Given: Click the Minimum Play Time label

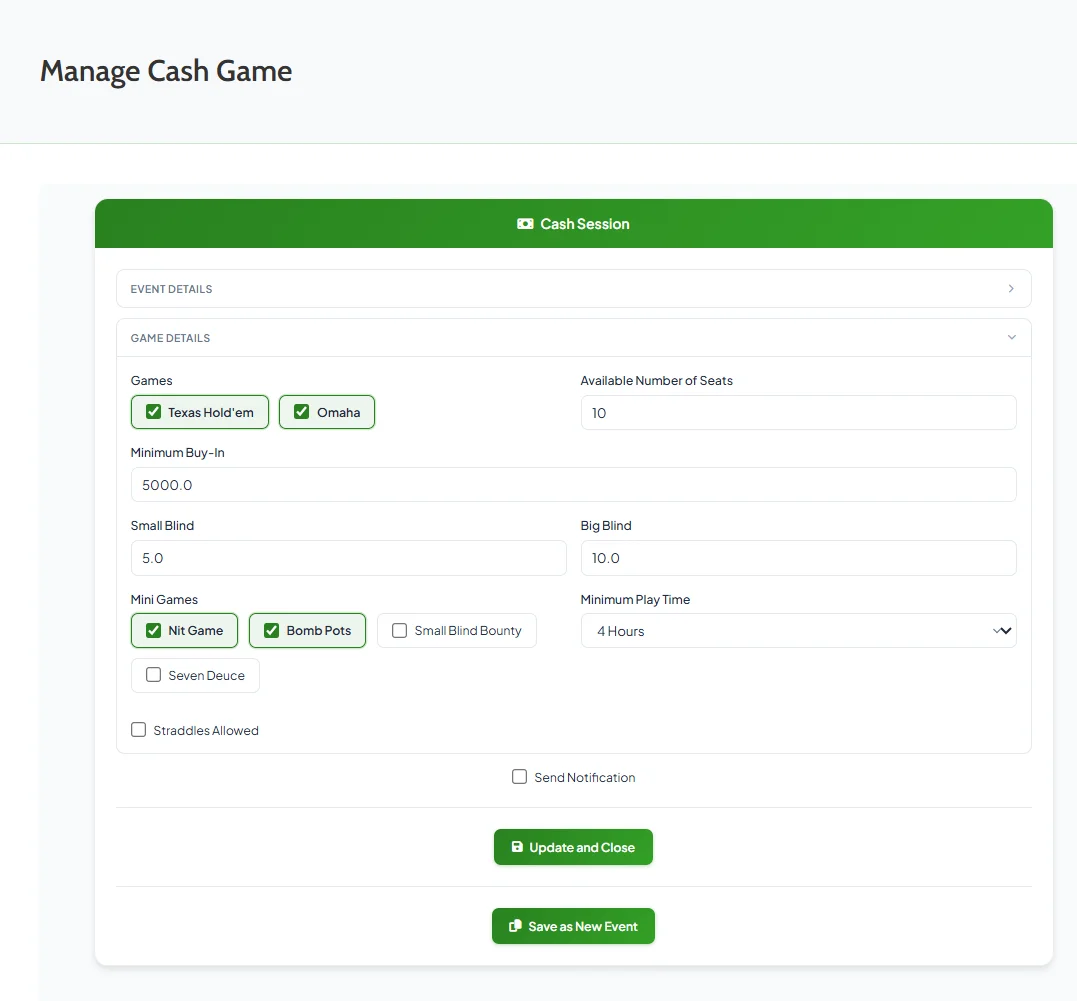Looking at the screenshot, I should coord(635,600).
